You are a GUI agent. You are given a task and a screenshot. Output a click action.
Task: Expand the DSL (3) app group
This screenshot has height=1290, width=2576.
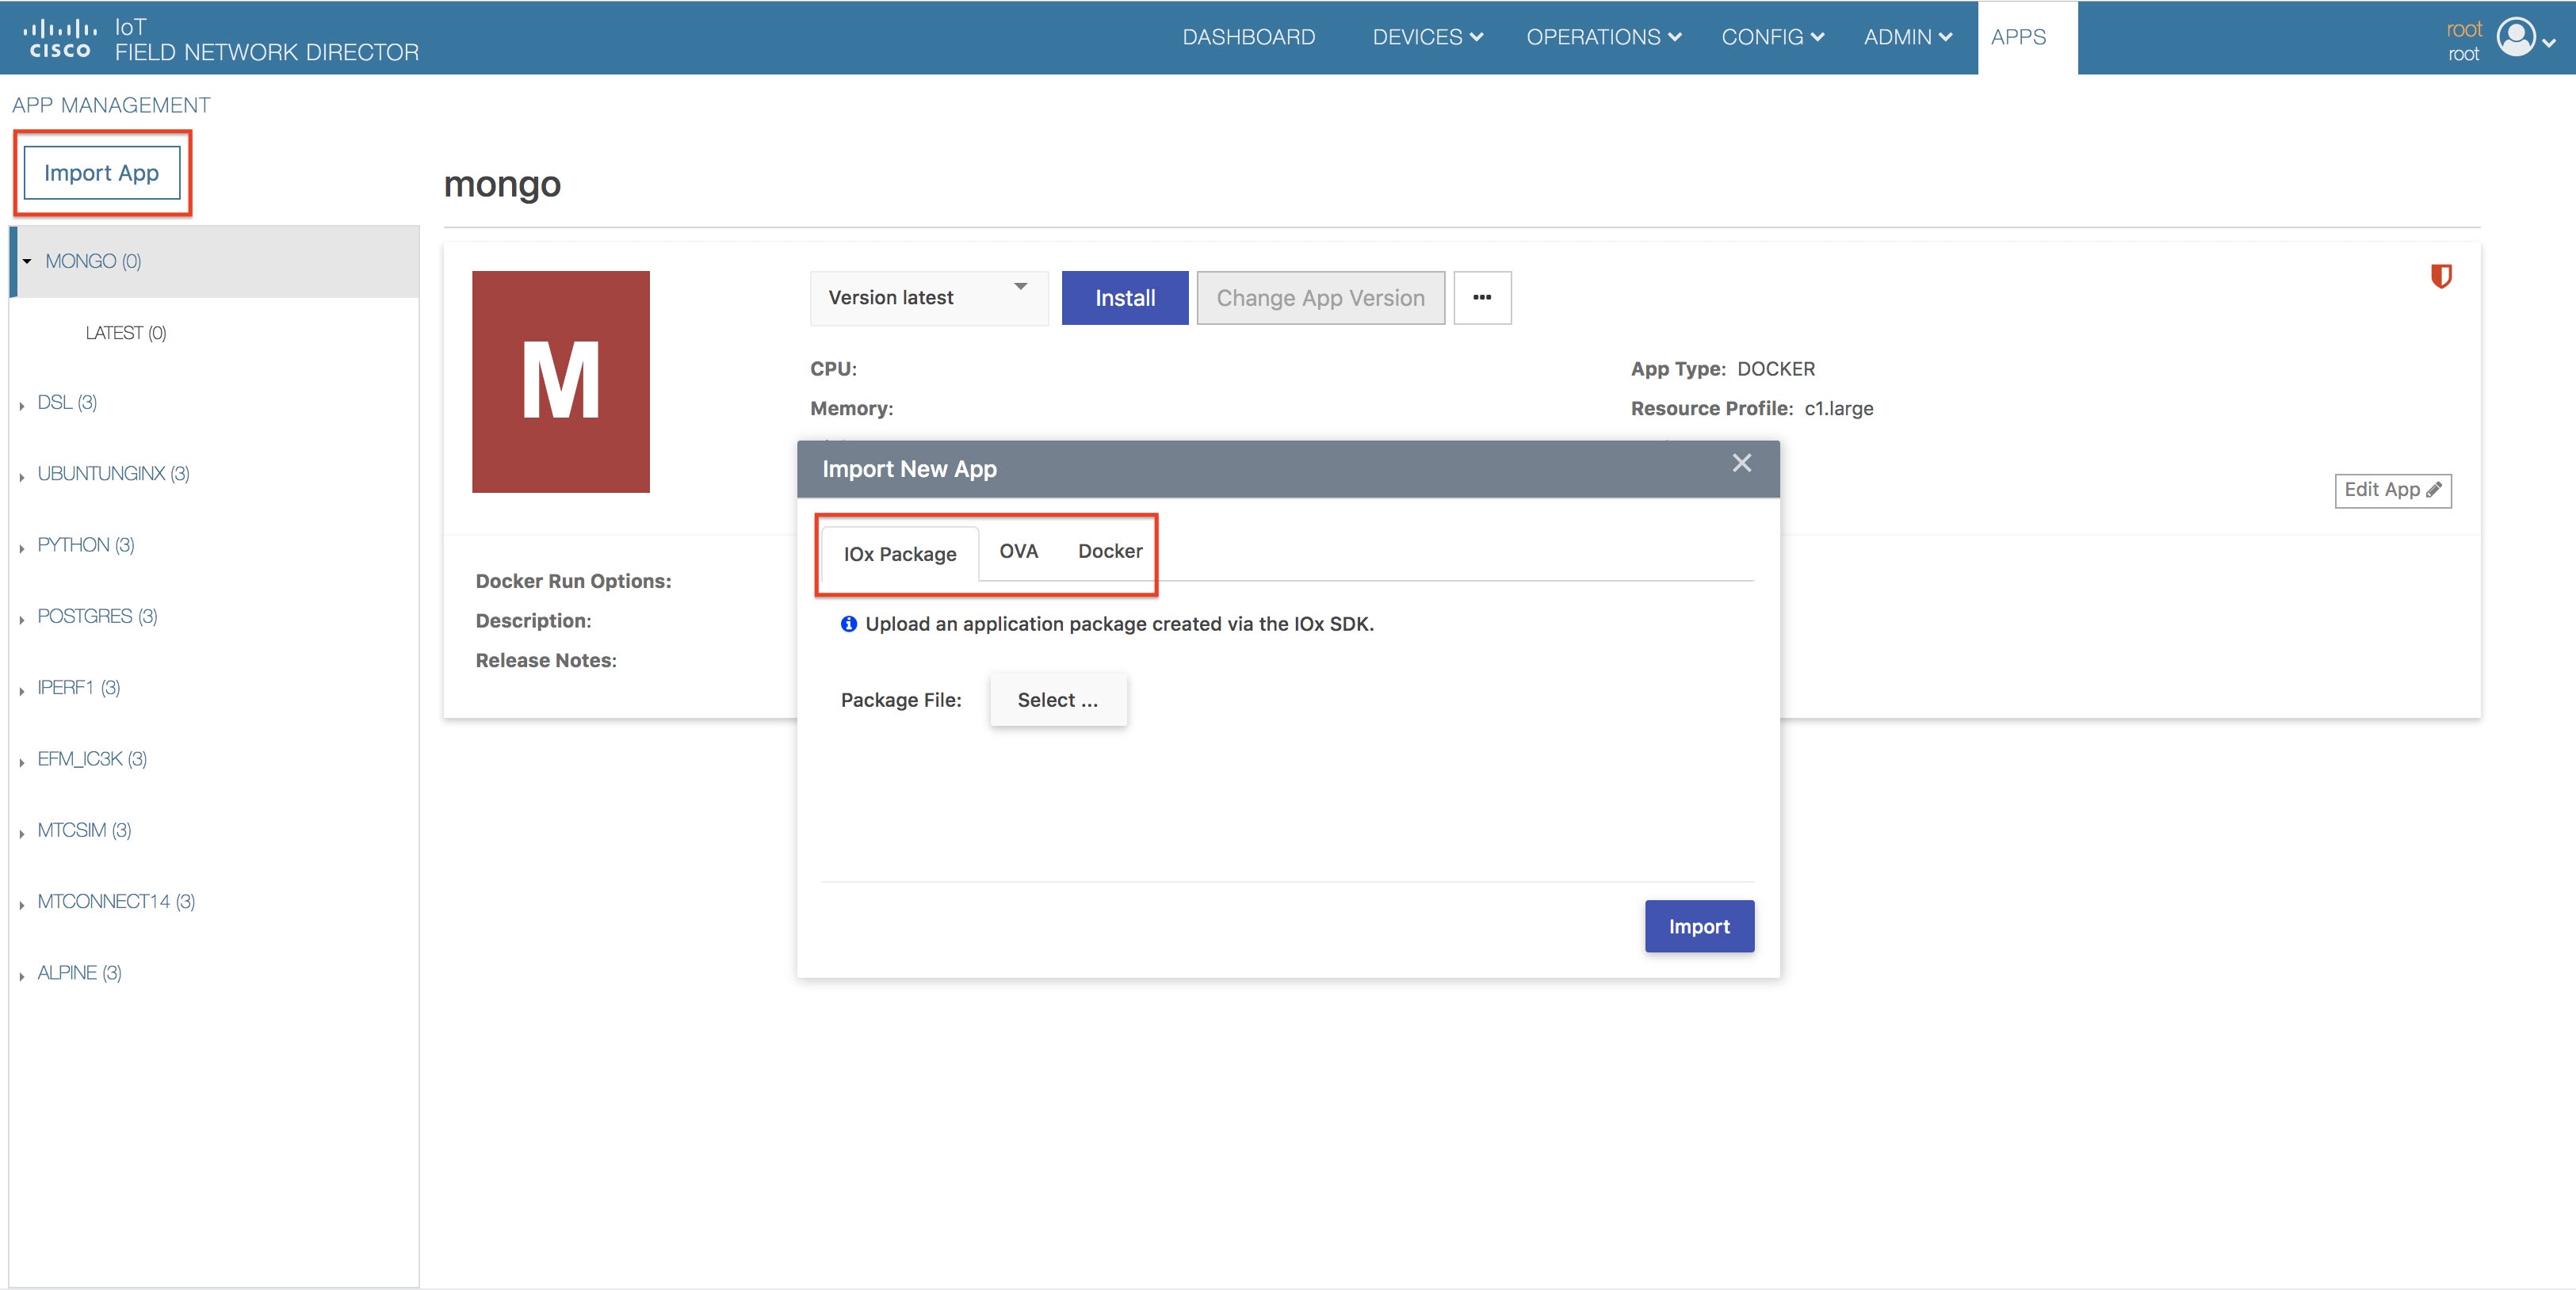[21, 405]
